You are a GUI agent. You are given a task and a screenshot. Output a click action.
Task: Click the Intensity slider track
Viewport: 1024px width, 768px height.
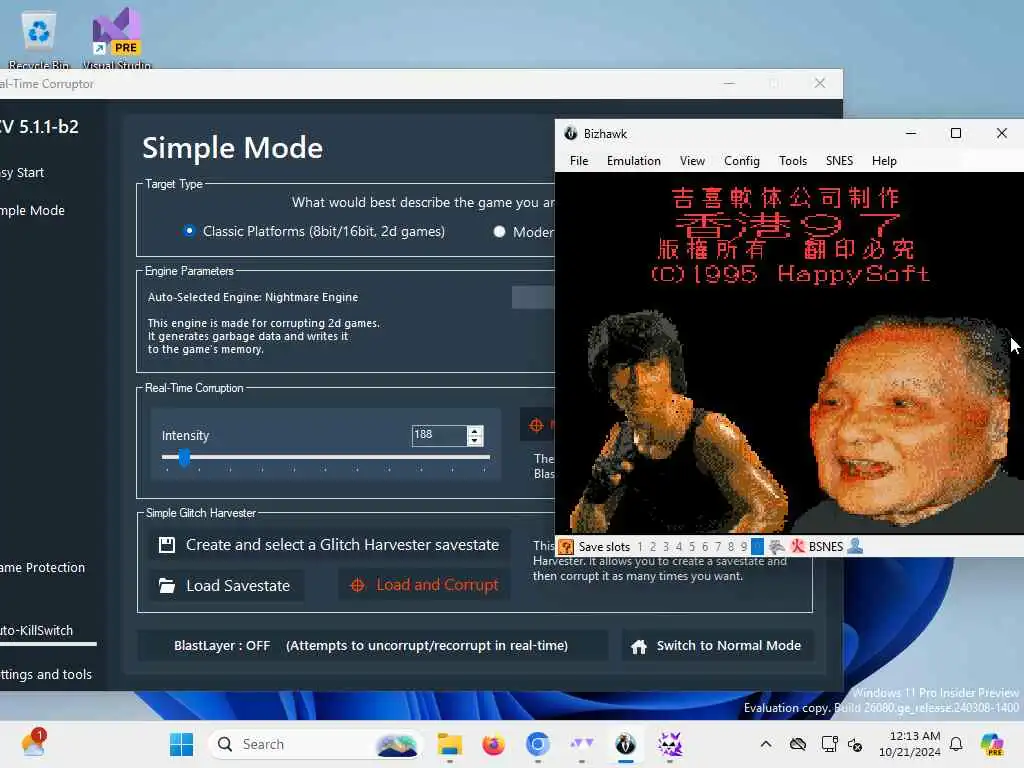click(326, 457)
